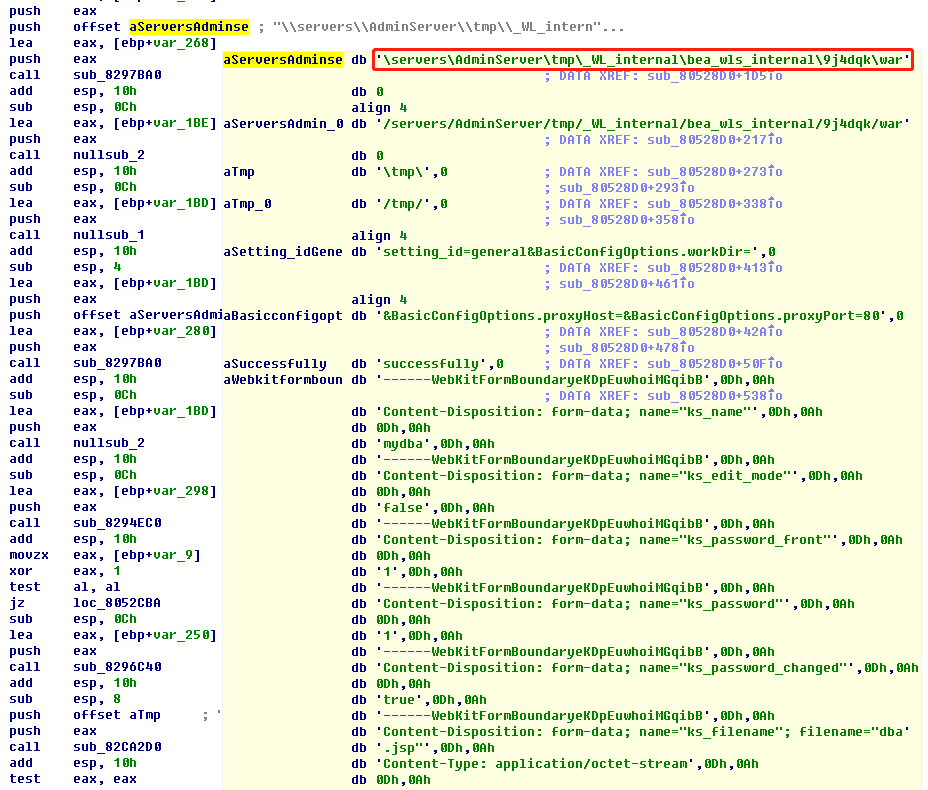Click the aServersAdmin_0 data label
The width and height of the screenshot is (928, 790).
283,124
